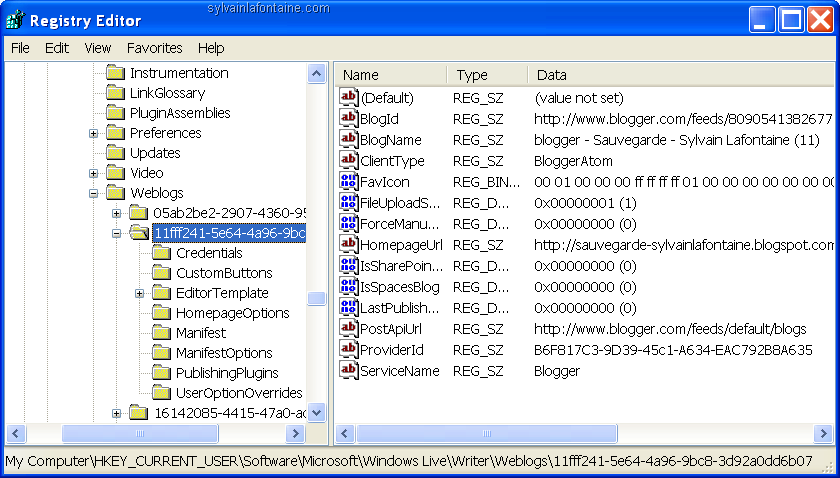
Task: Click the tree pane vertical scrollbar thumb
Action: click(317, 298)
